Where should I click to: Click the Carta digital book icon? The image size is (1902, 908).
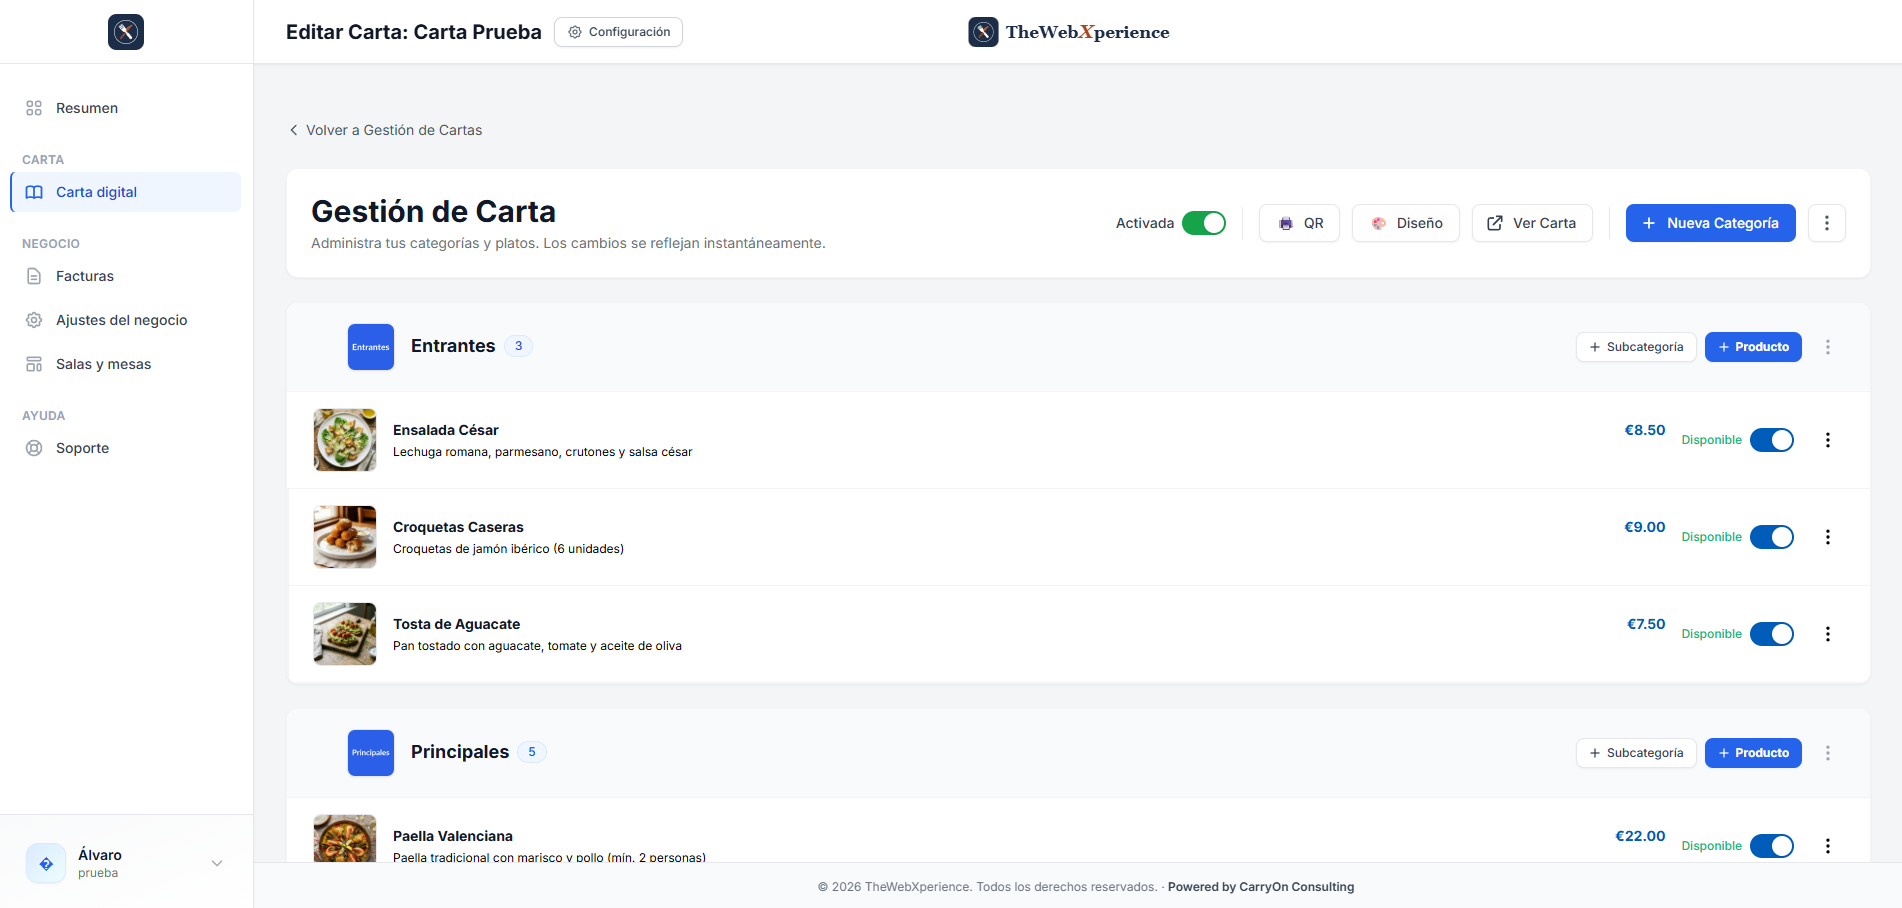(34, 192)
